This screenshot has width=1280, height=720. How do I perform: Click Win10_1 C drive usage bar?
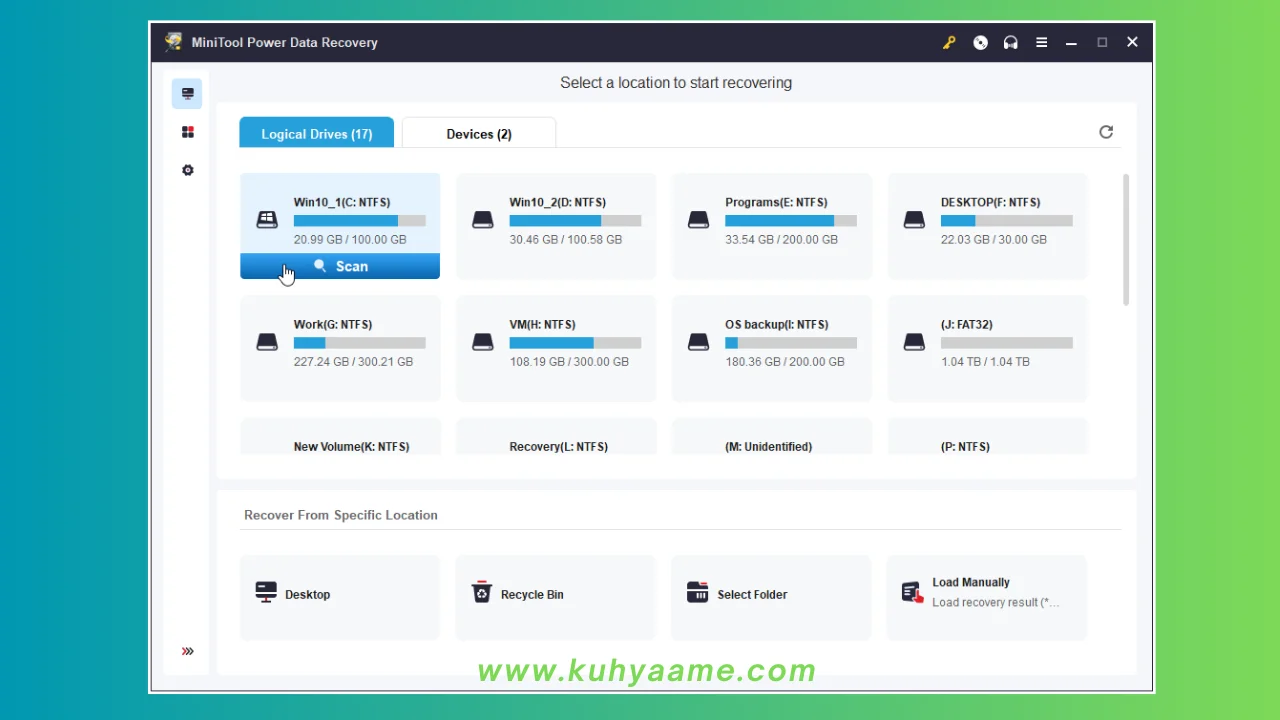click(360, 221)
